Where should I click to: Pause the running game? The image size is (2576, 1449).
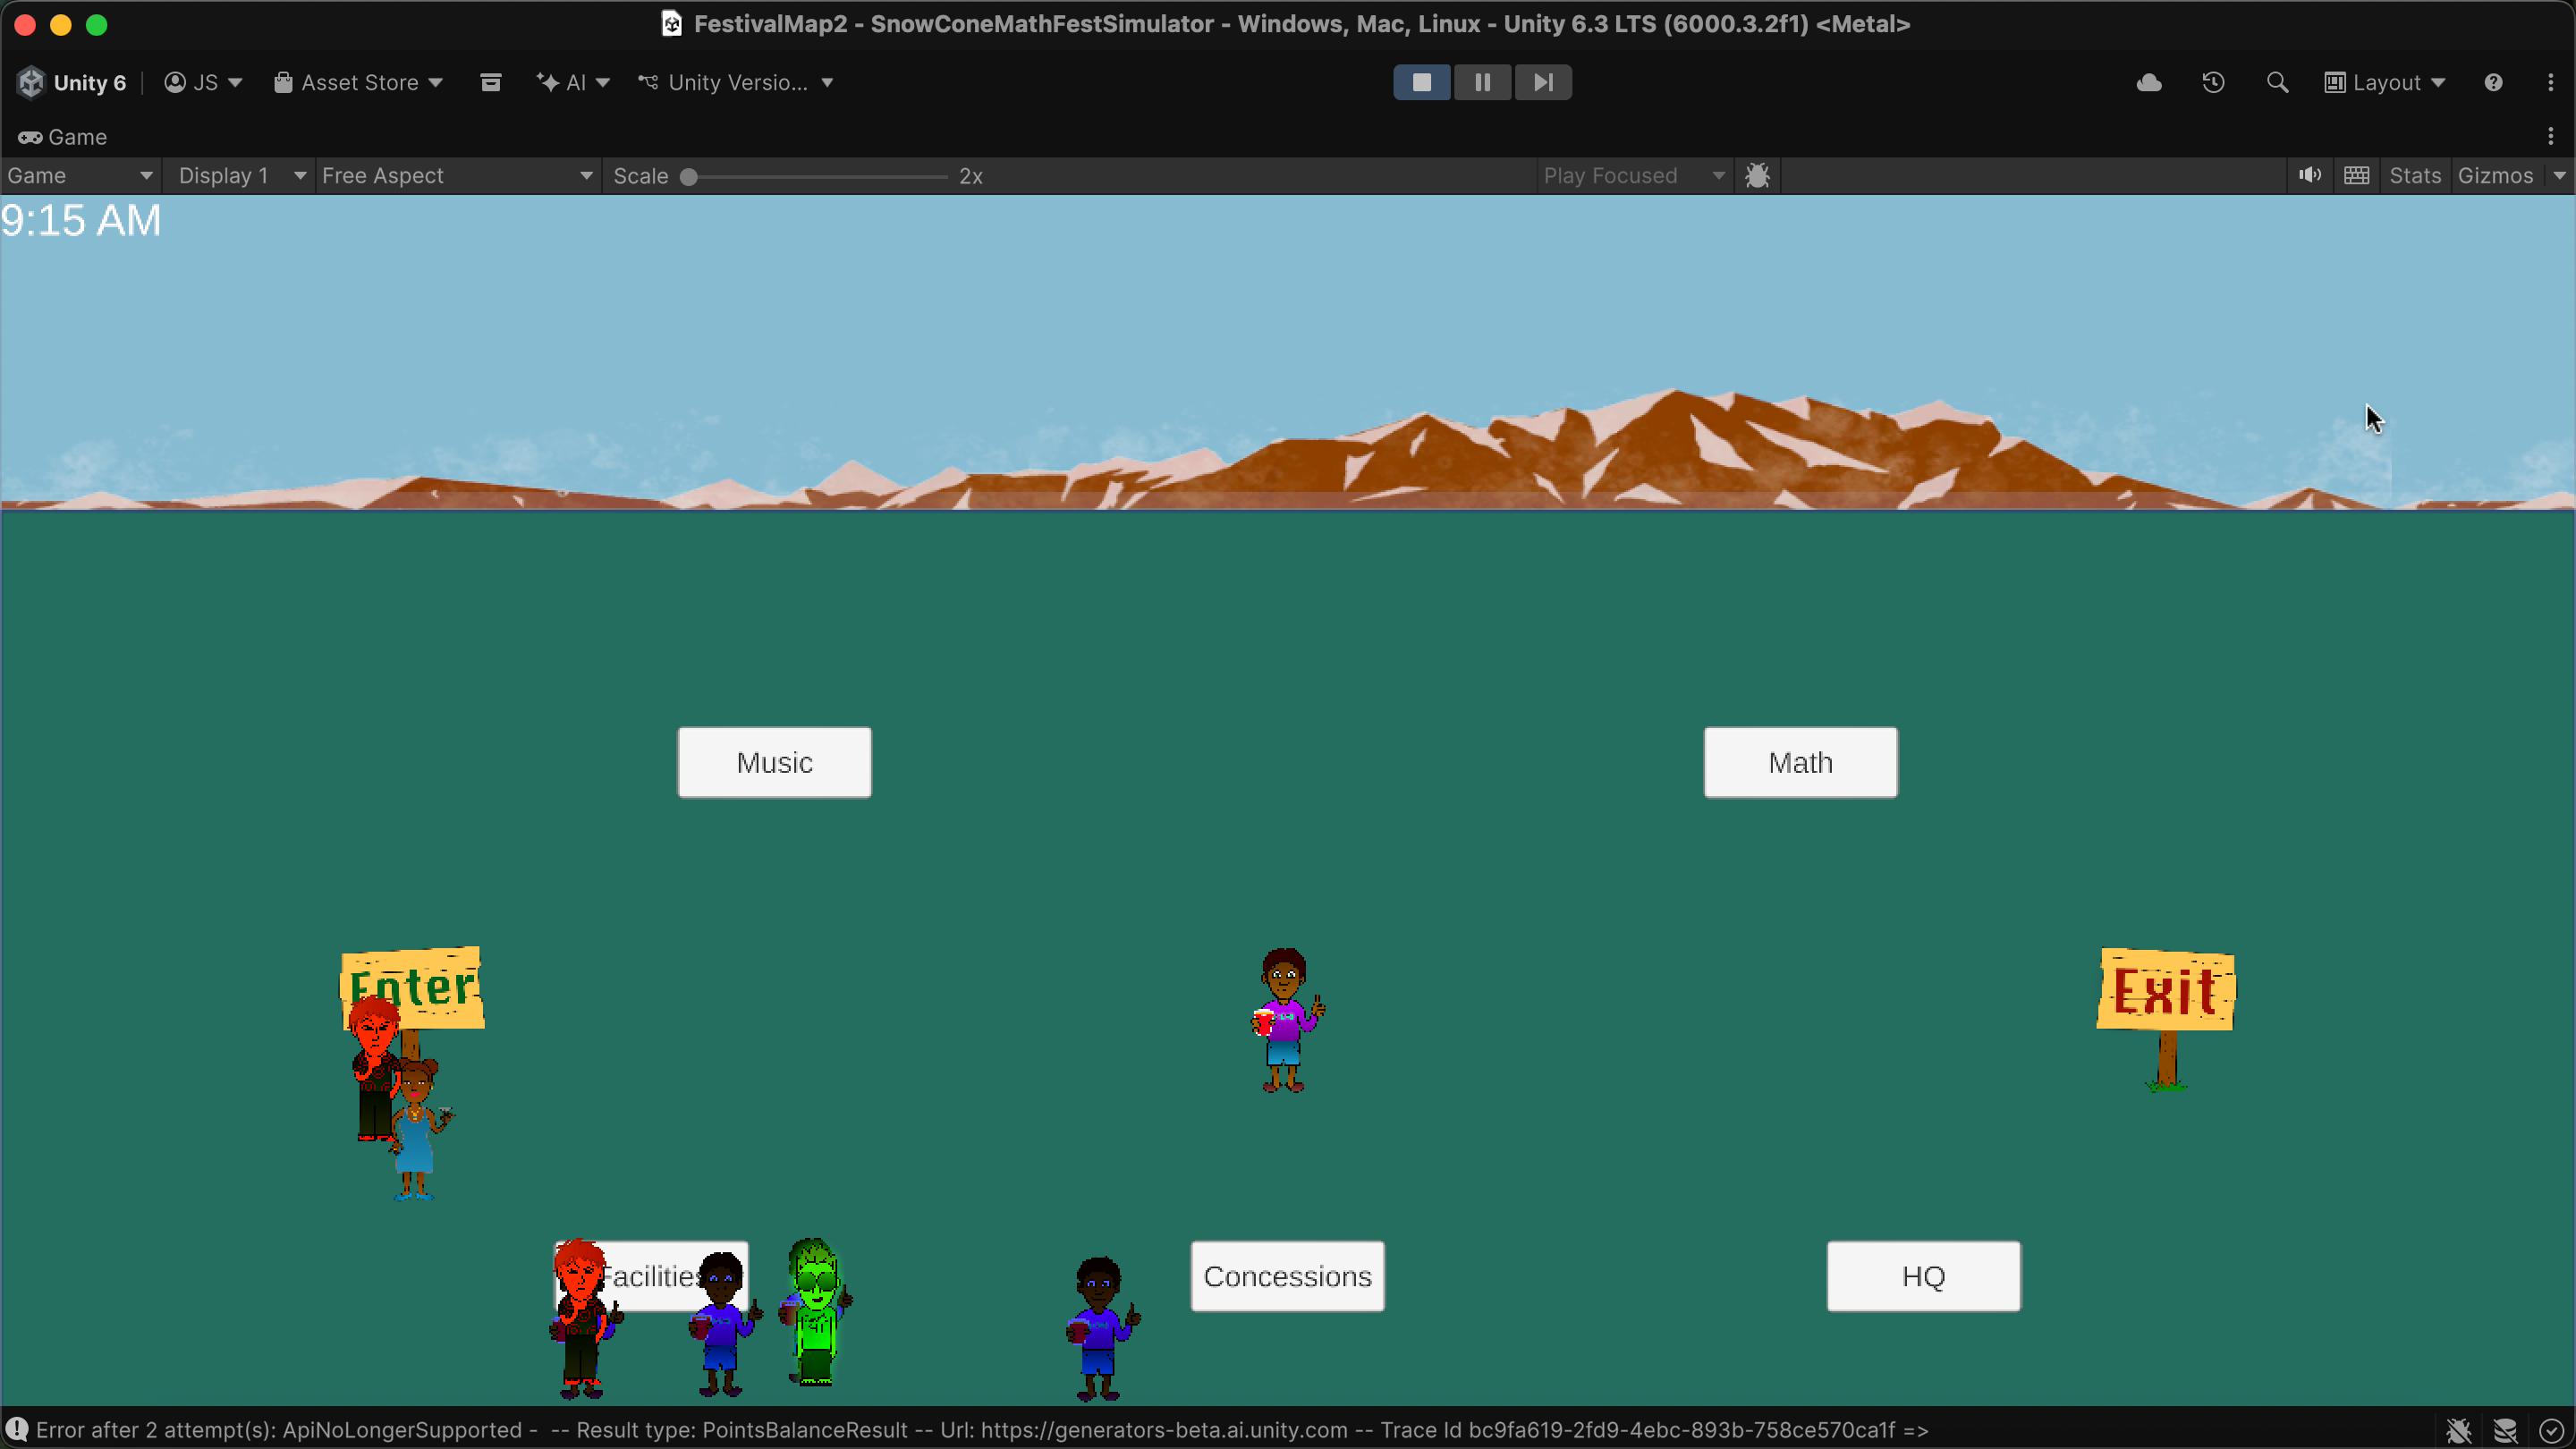coord(1482,82)
